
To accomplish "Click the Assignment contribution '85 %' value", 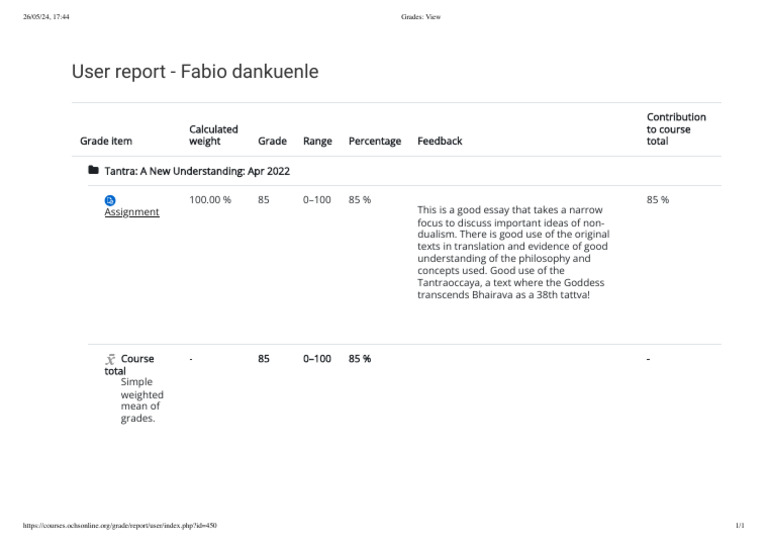I will [657, 200].
